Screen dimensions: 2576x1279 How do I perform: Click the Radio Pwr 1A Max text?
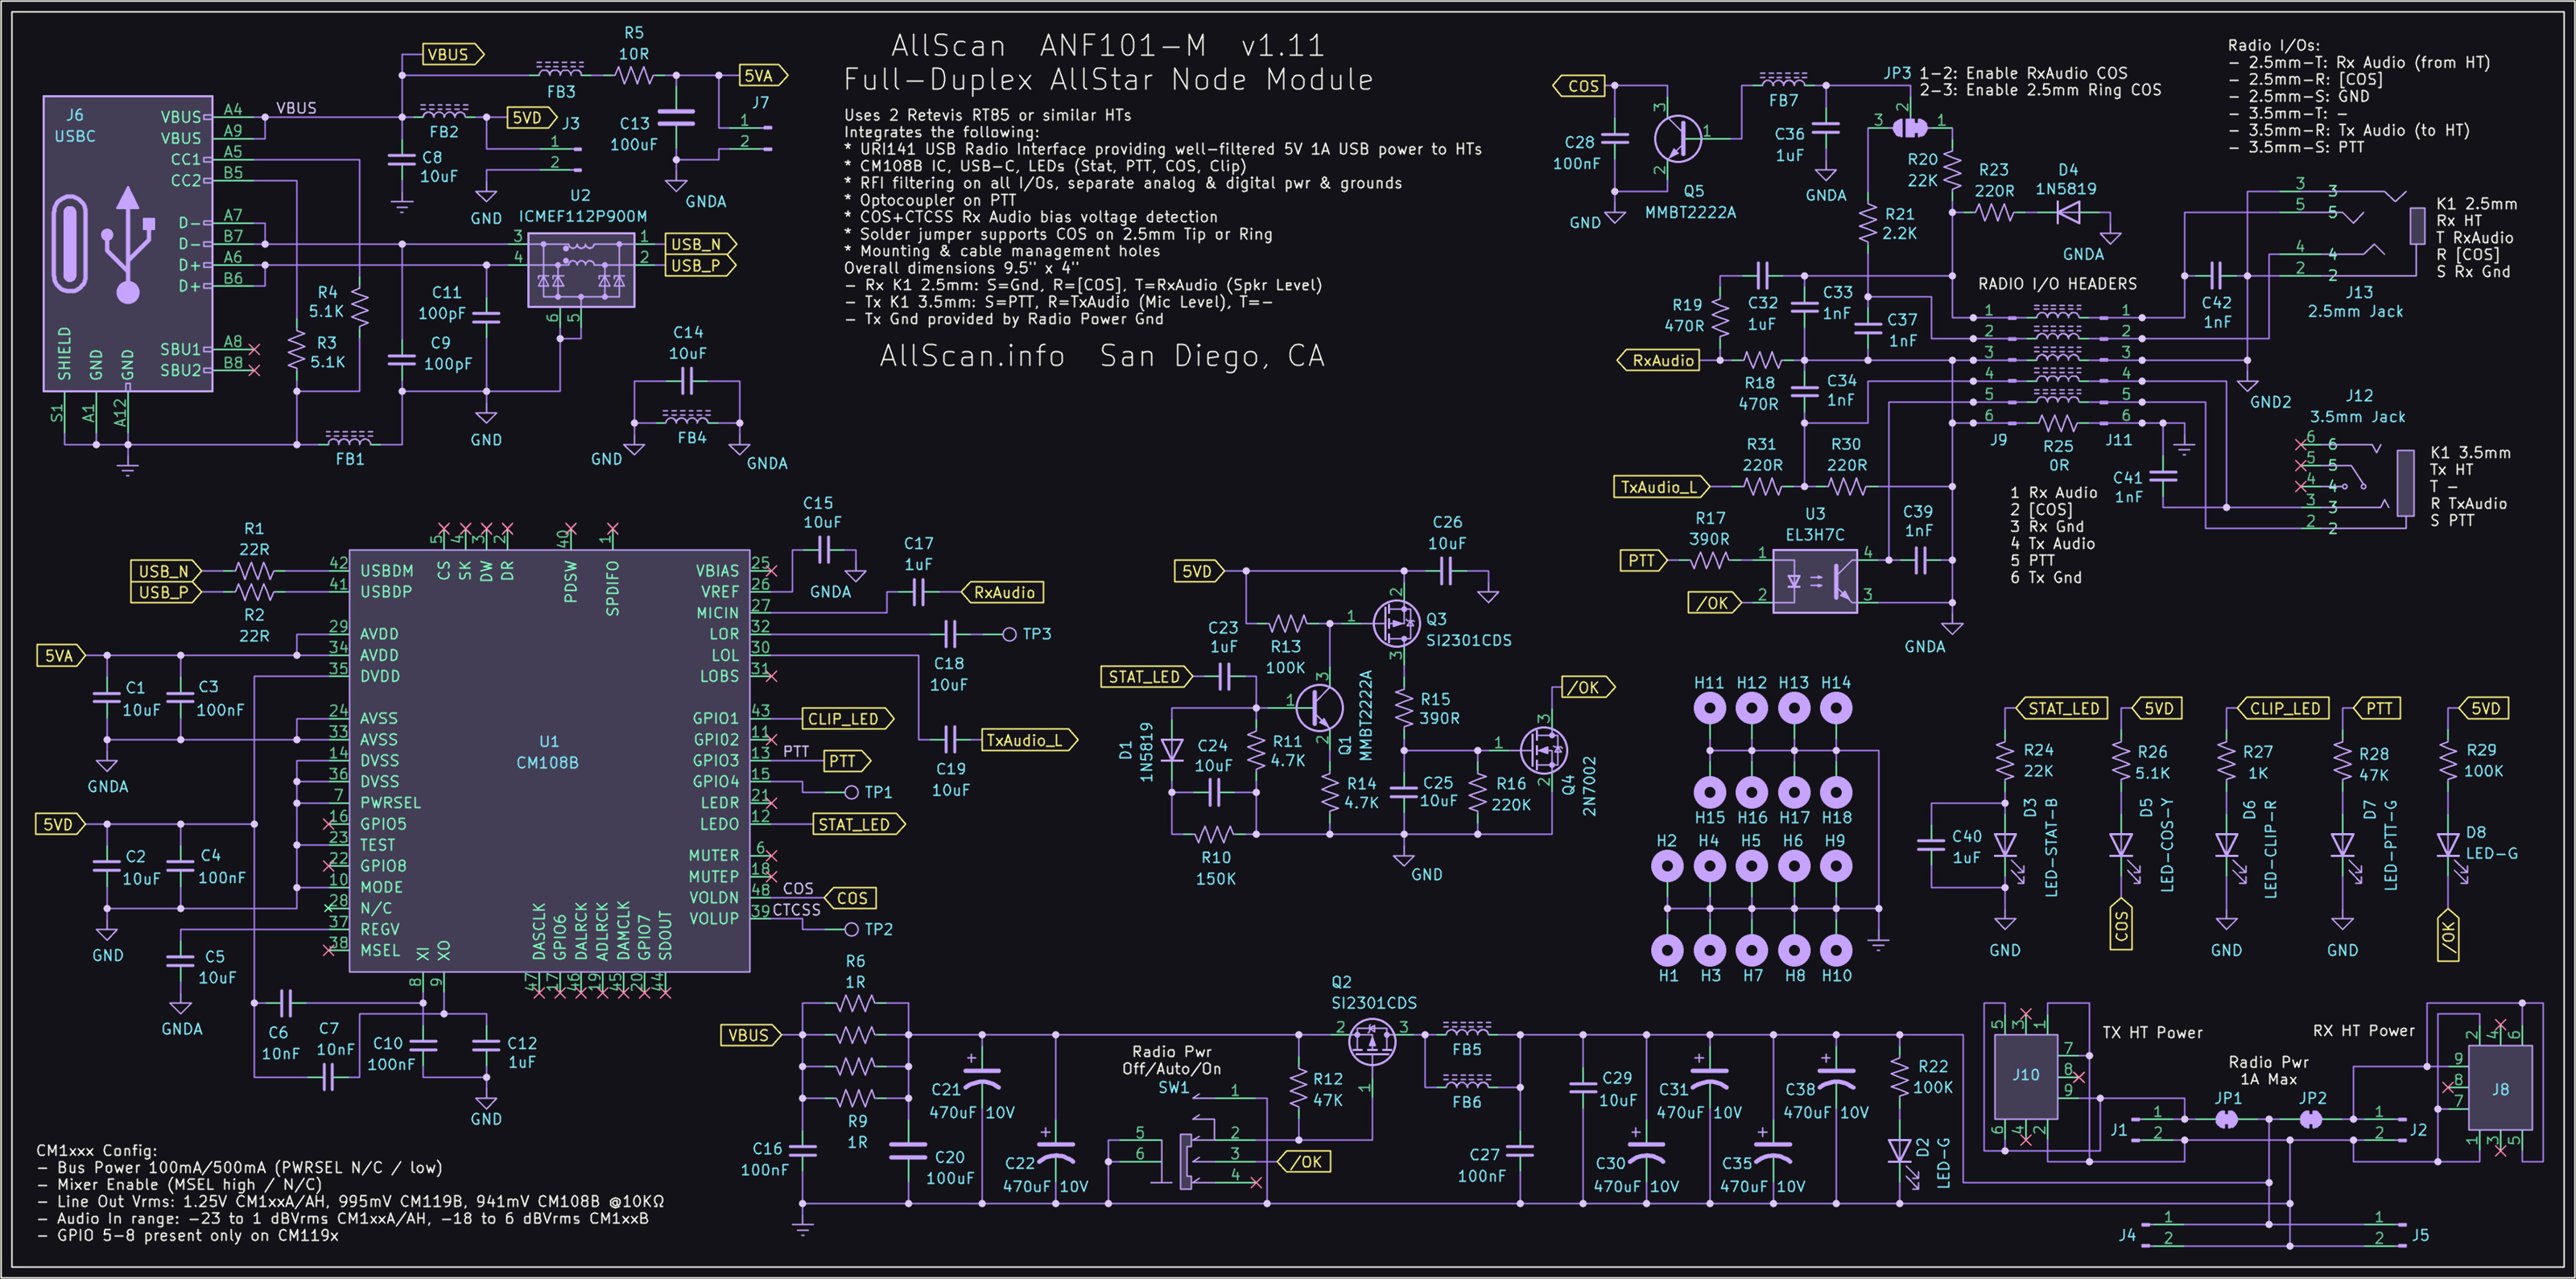click(2269, 1071)
